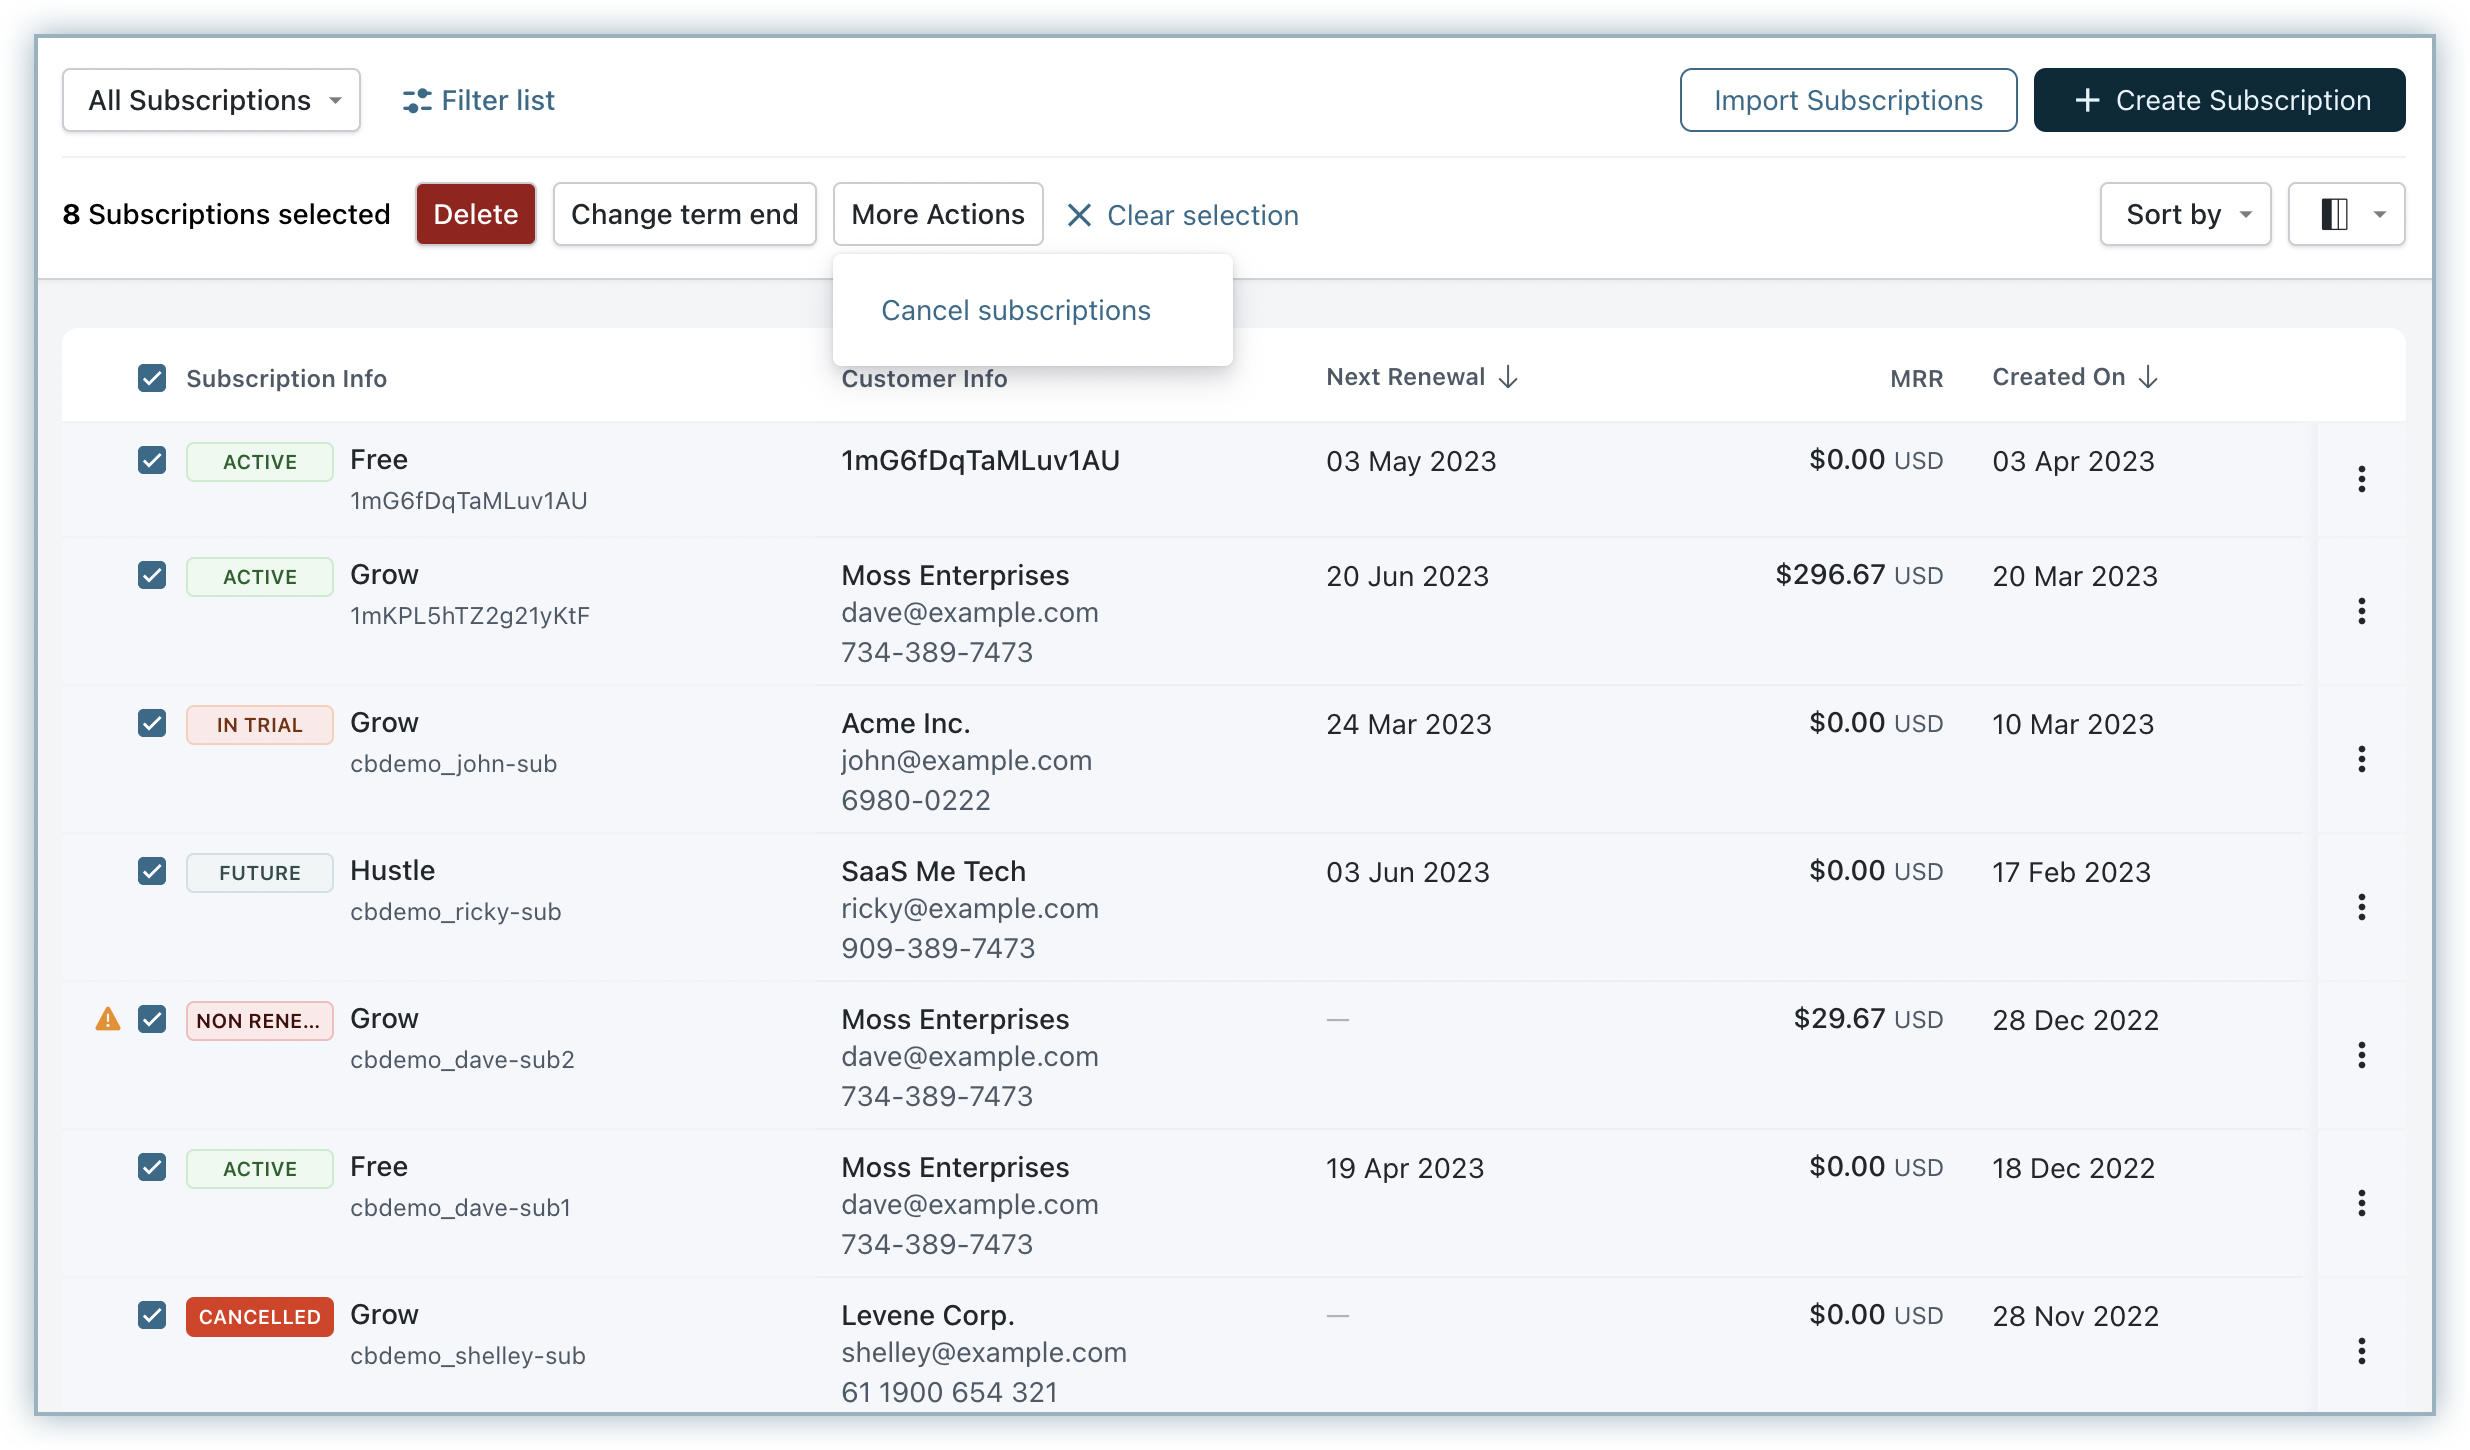
Task: Uncheck the cbdemo_ricky-sub Hustle subscription
Action: [x=152, y=871]
